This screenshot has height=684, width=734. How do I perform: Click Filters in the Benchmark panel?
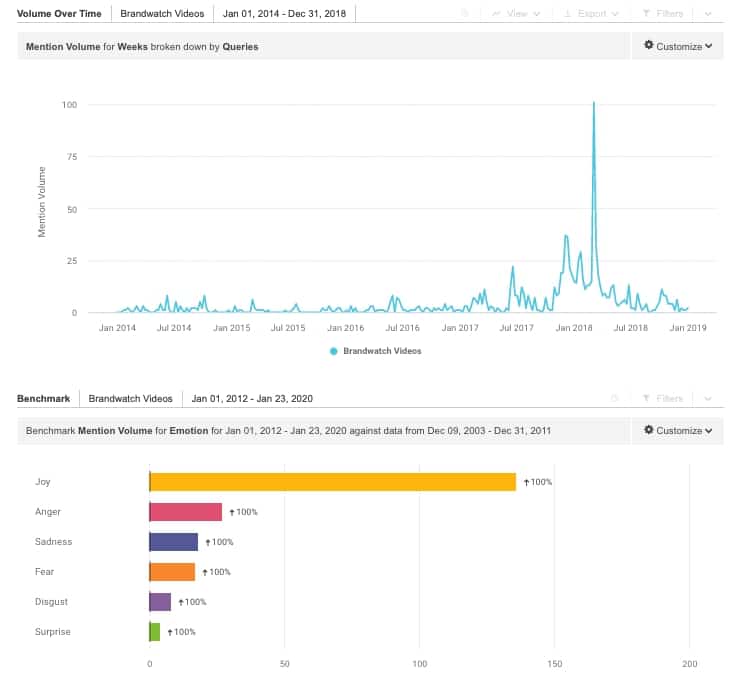coord(662,399)
